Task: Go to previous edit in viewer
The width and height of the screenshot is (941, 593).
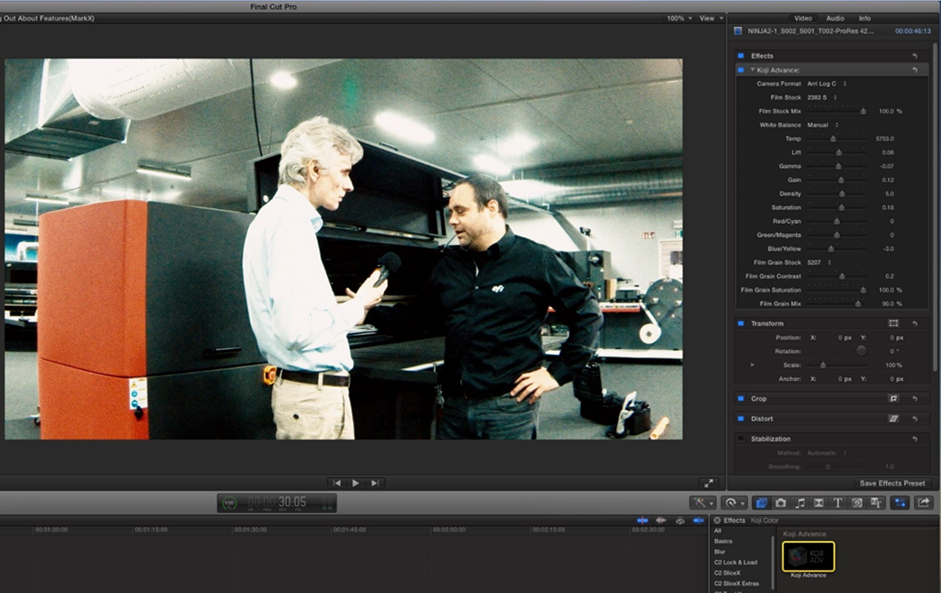Action: point(337,483)
